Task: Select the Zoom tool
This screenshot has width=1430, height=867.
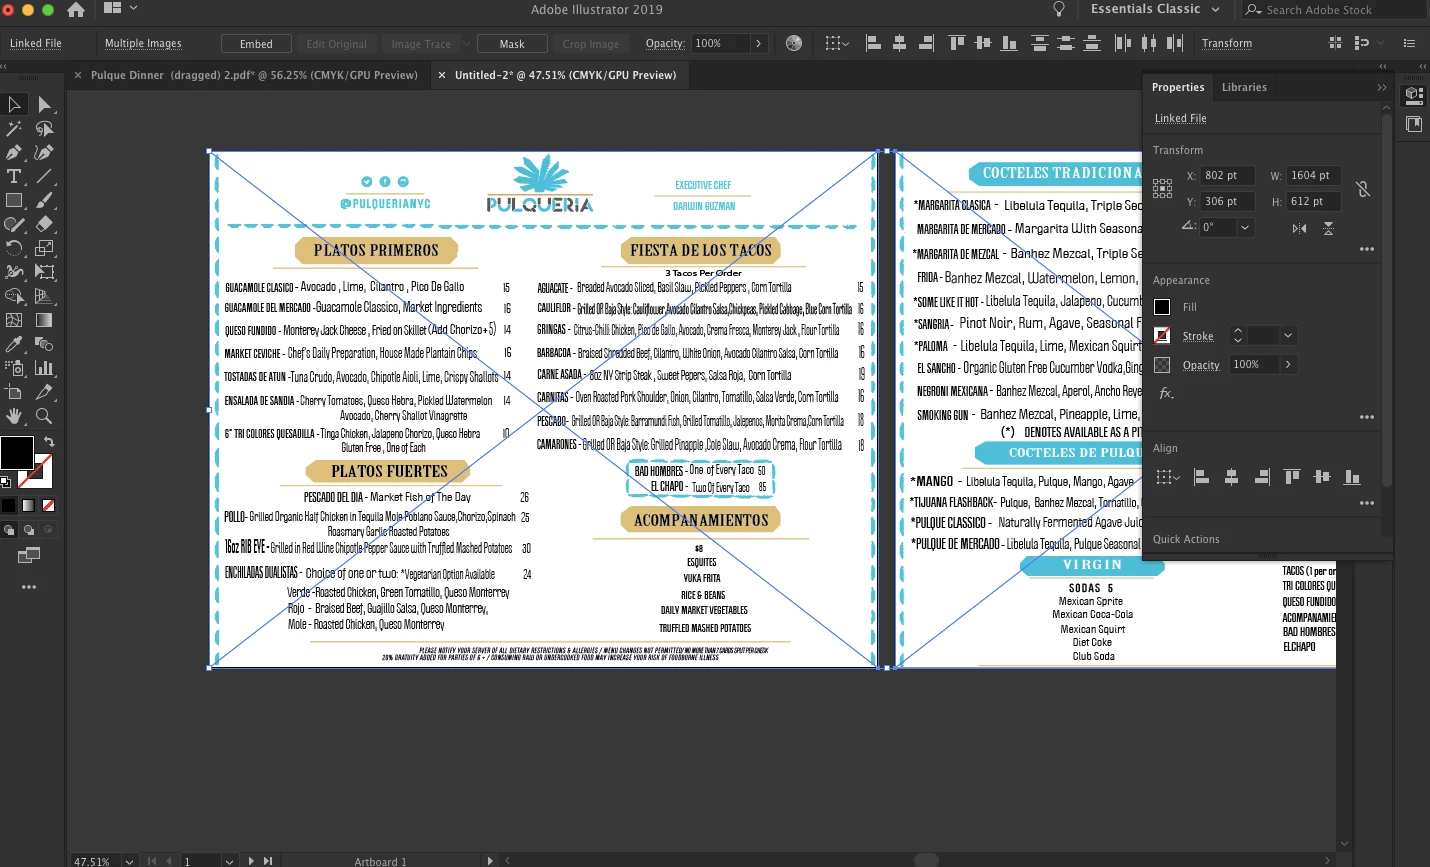Action: click(44, 416)
